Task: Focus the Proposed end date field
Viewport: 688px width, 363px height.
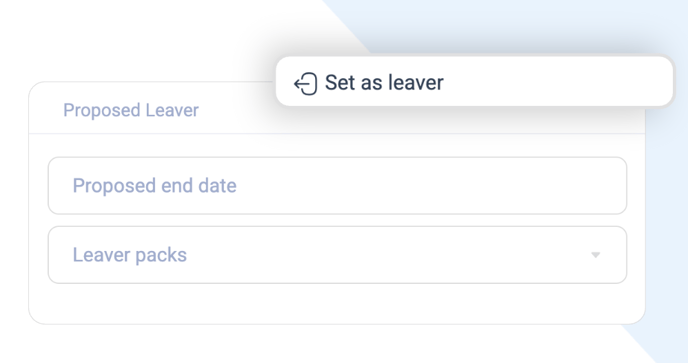Action: click(x=337, y=186)
